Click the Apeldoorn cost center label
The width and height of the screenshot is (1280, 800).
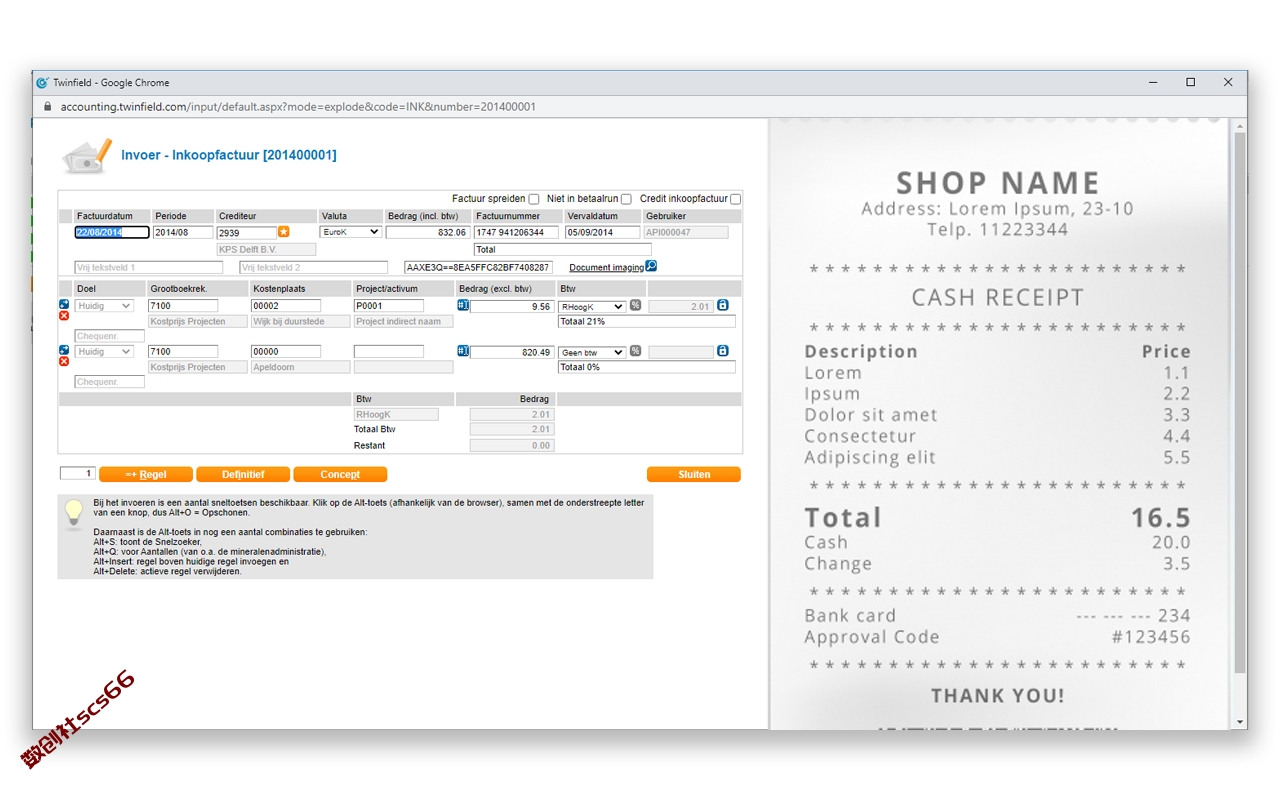(301, 368)
